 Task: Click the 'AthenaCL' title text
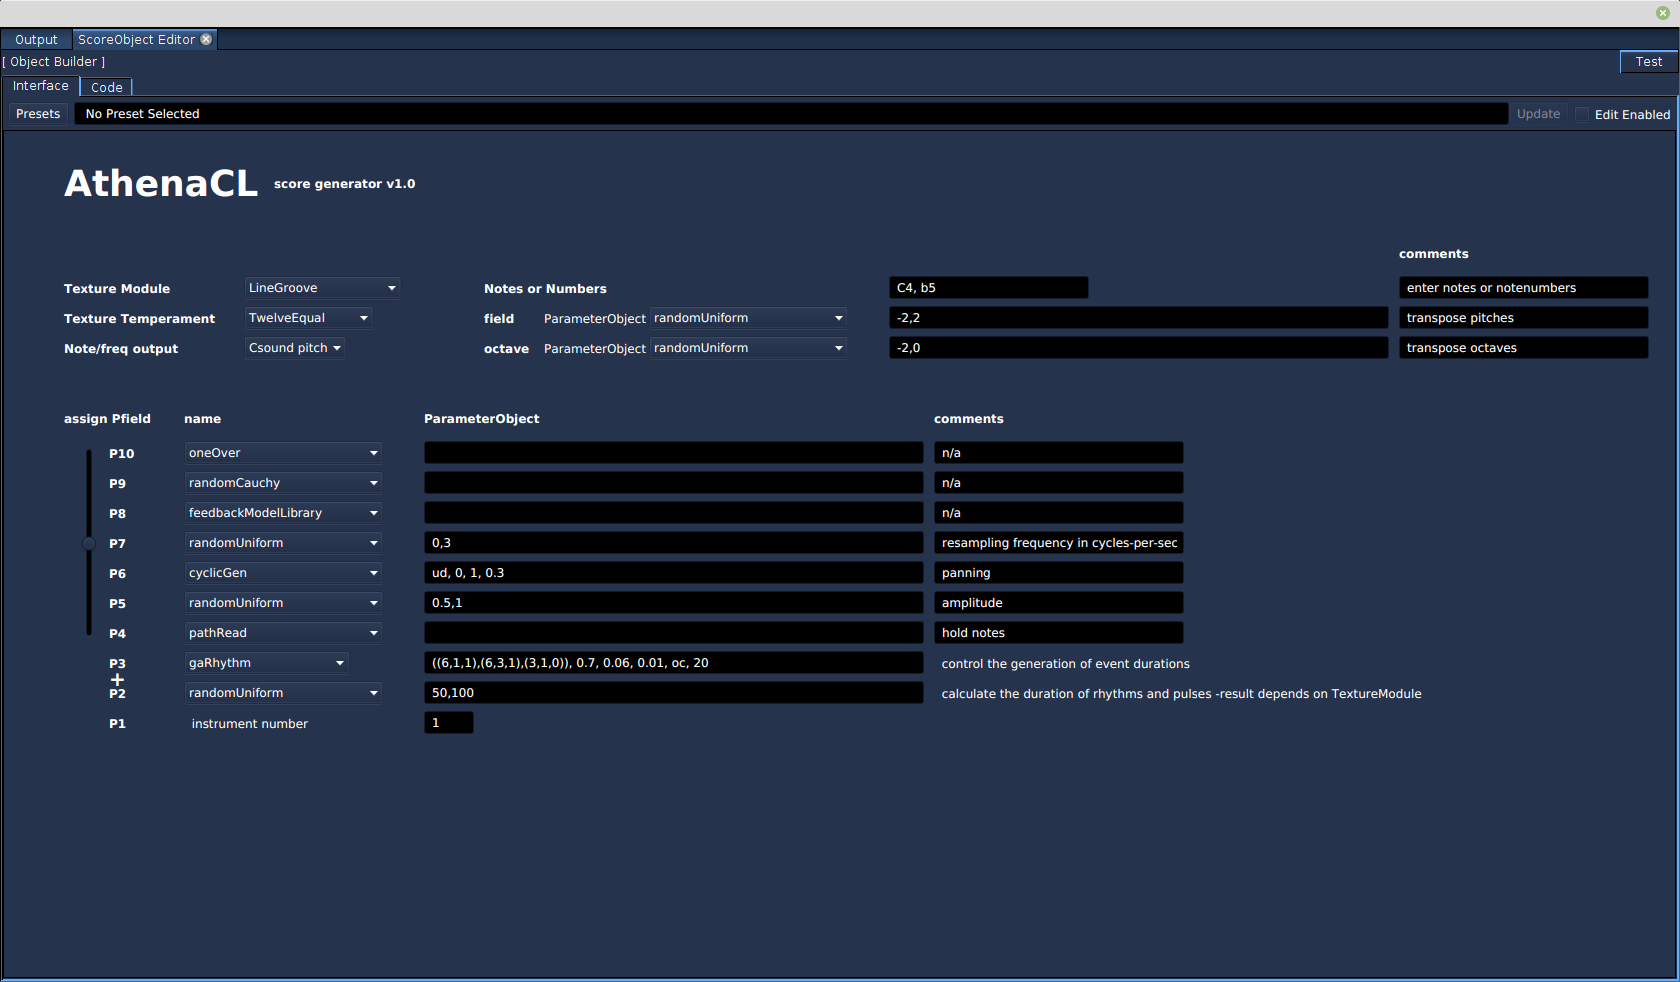click(x=161, y=184)
